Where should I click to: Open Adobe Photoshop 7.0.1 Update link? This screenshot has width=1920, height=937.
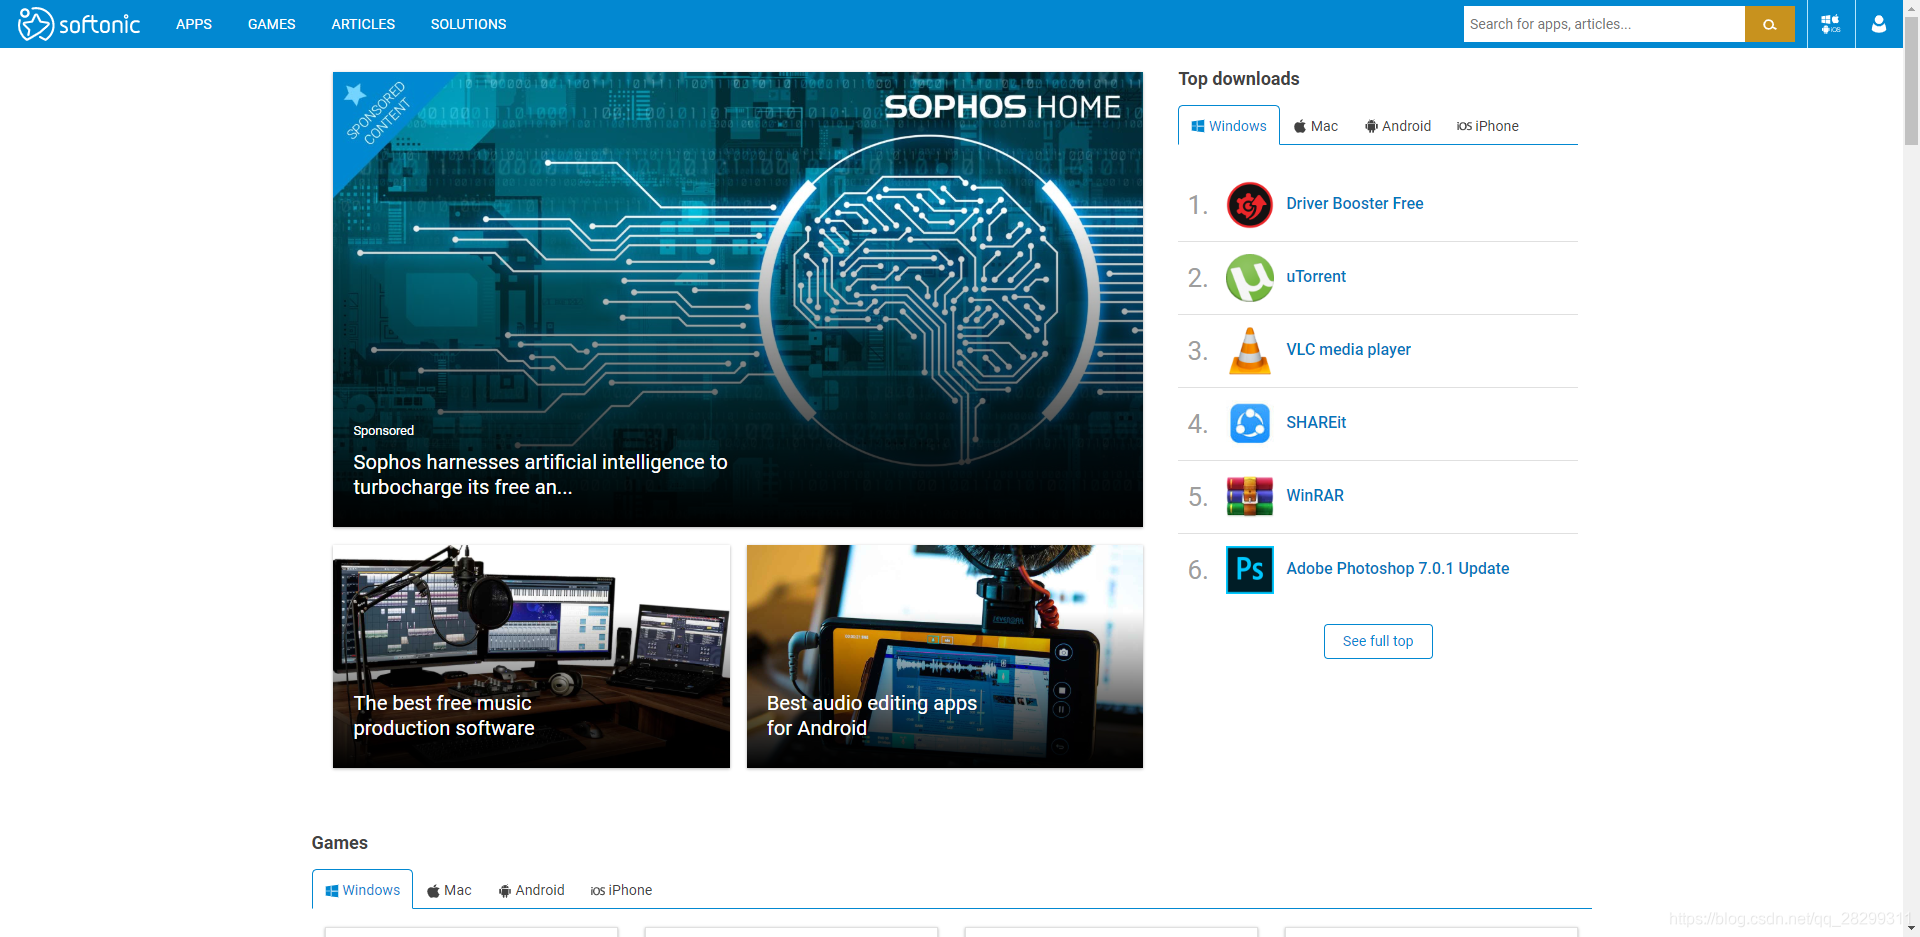coord(1397,569)
